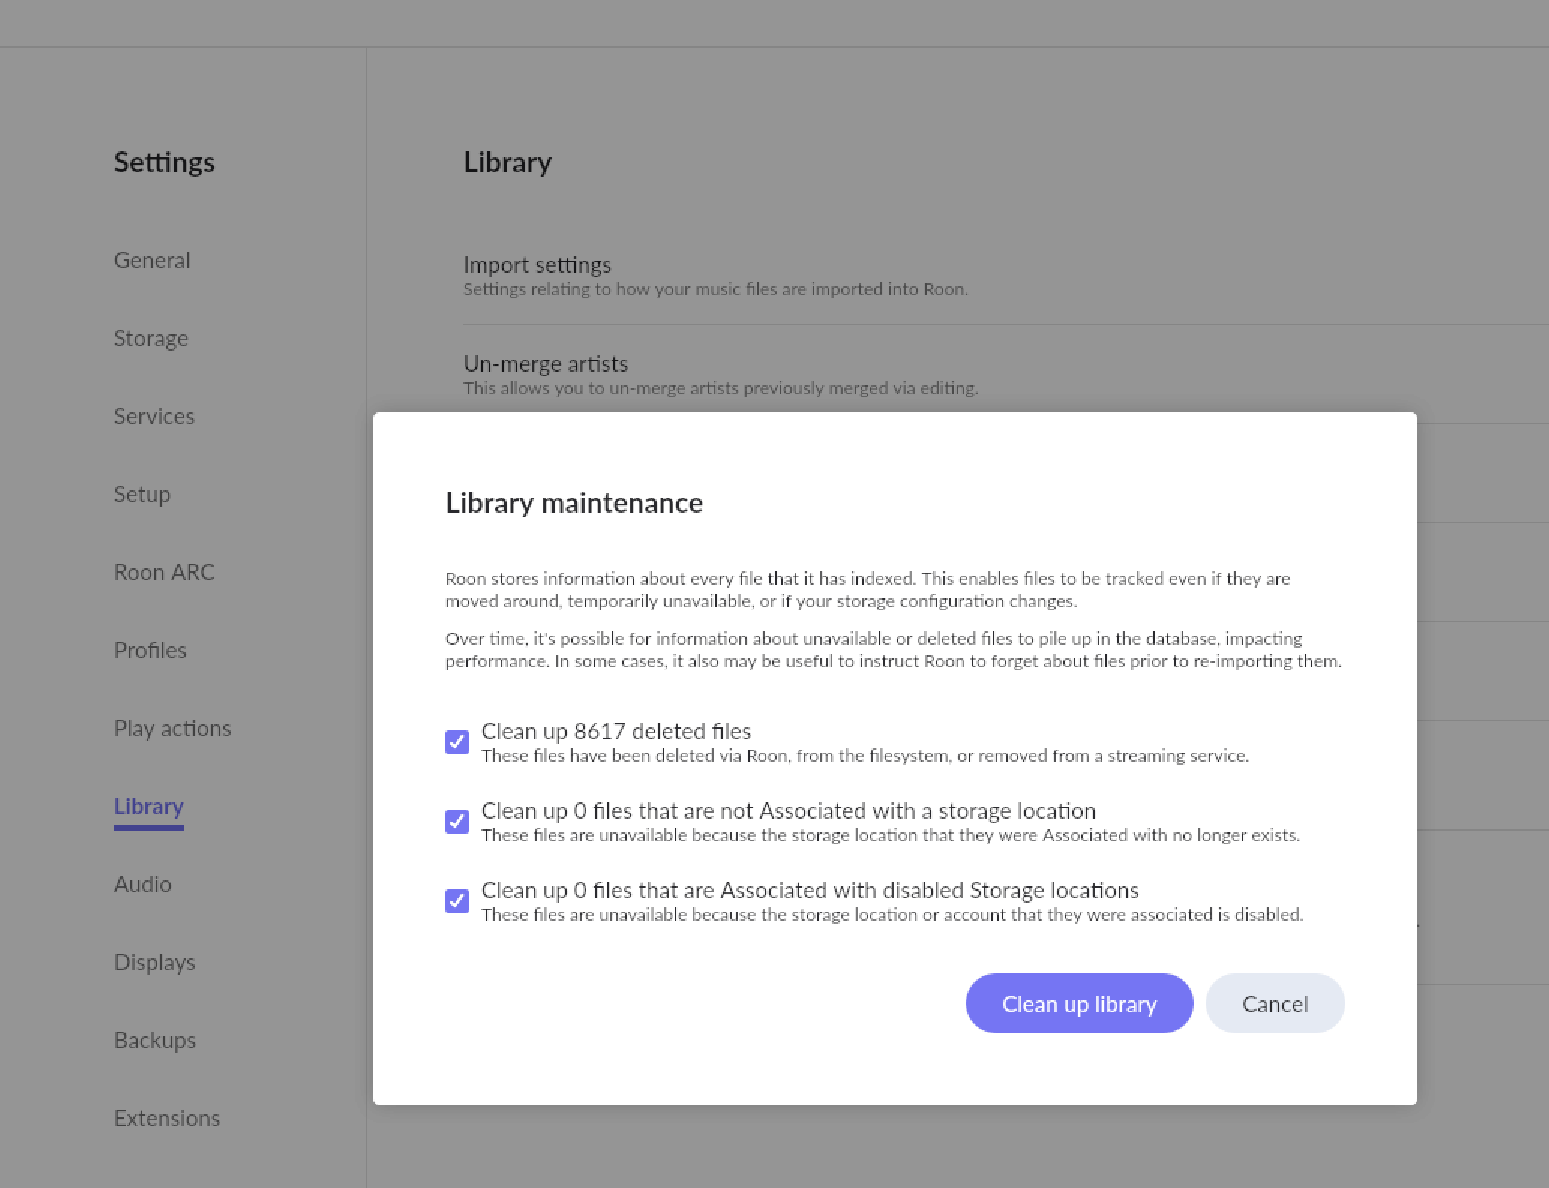Open the Setup settings page
This screenshot has width=1549, height=1188.
point(142,495)
